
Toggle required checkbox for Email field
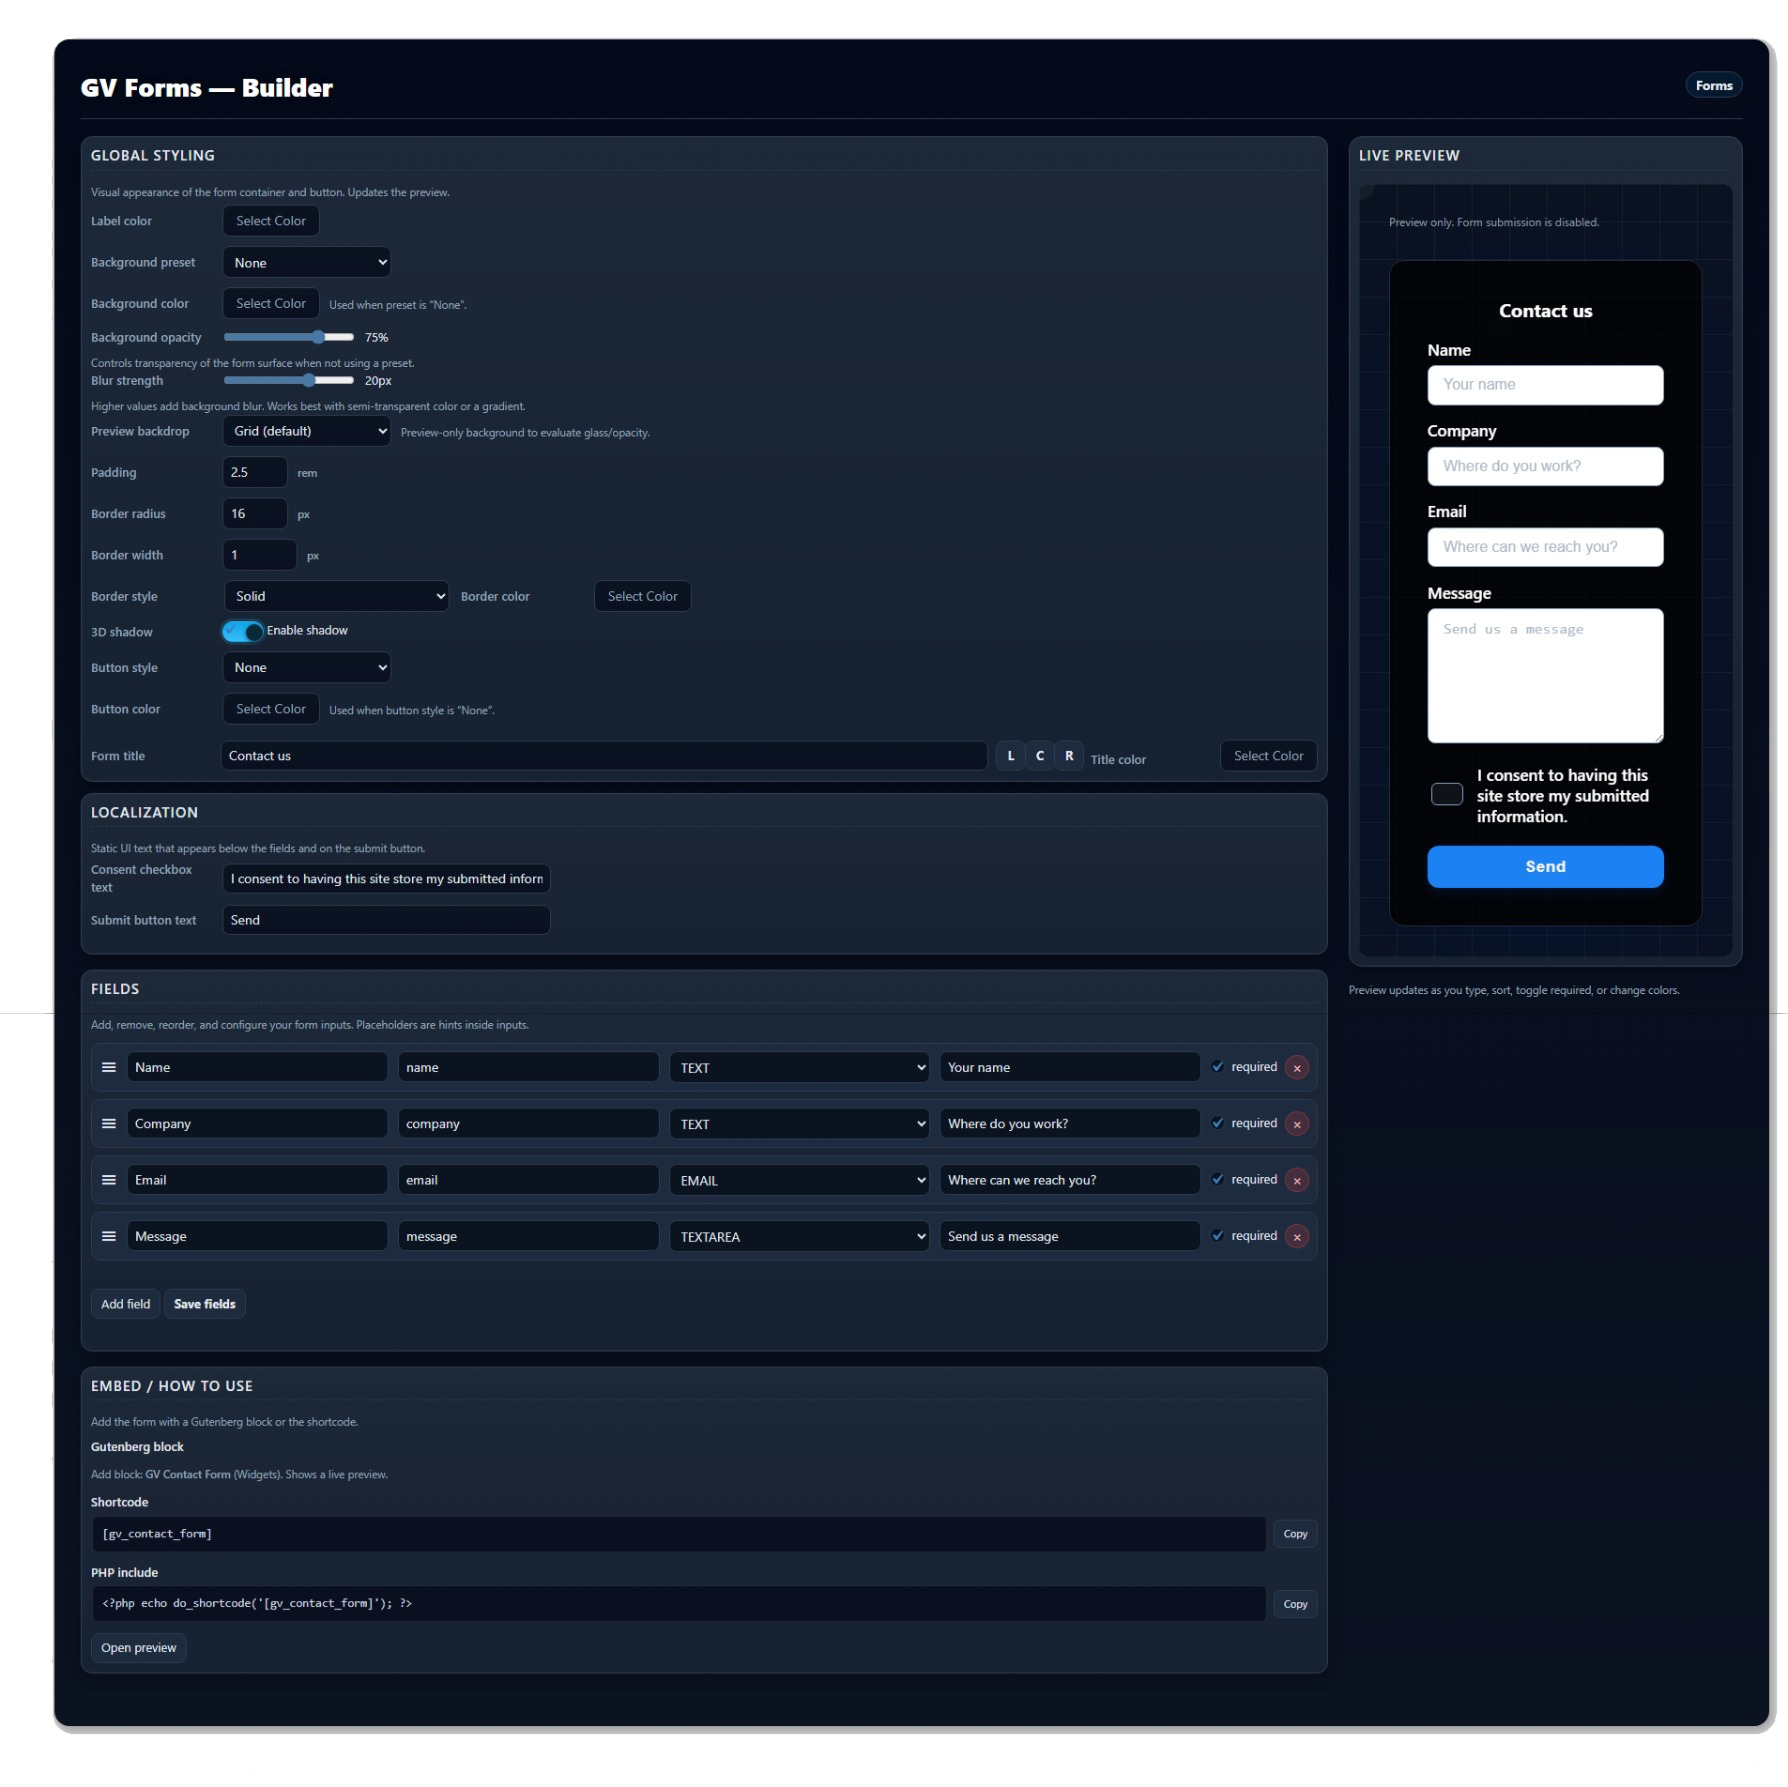click(1217, 1180)
